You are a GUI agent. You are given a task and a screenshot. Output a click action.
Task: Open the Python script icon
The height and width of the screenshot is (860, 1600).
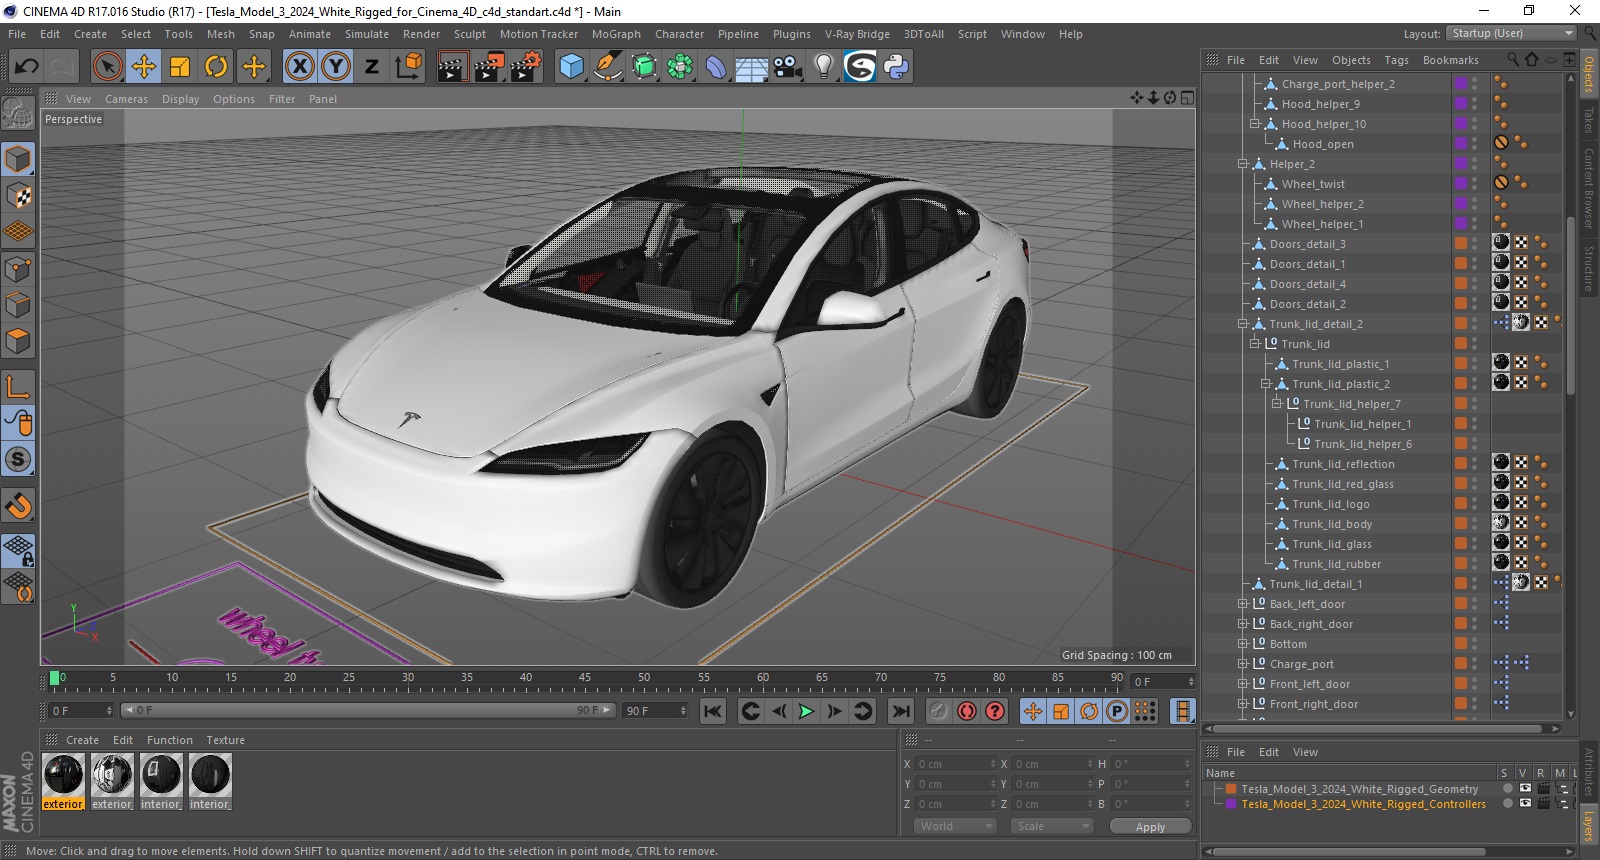click(x=896, y=67)
